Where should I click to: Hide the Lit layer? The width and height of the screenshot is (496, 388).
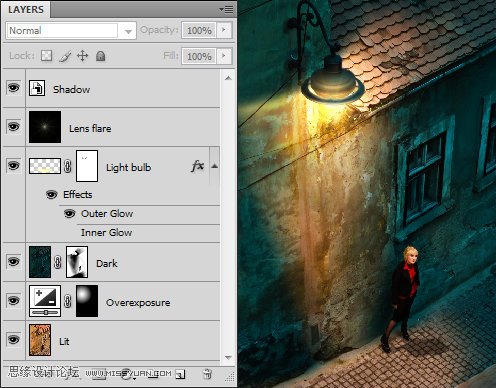13,340
